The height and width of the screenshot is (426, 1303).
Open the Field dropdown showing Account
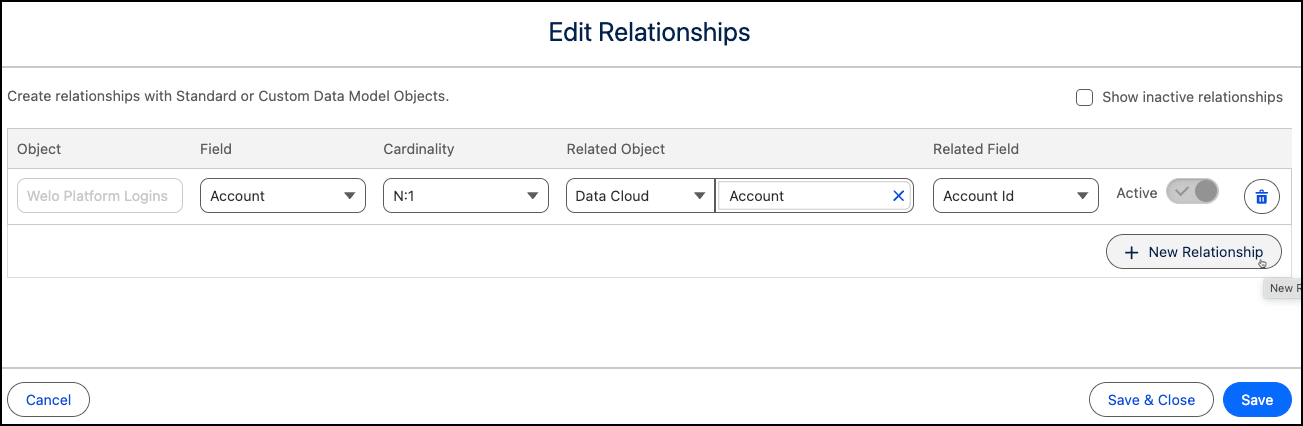(283, 196)
